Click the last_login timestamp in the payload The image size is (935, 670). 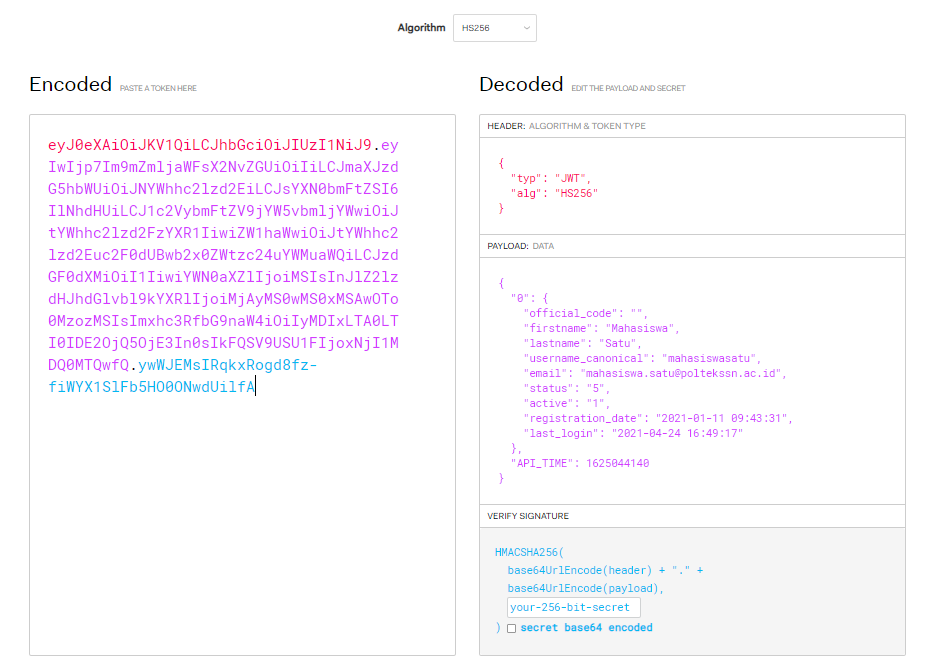(679, 433)
